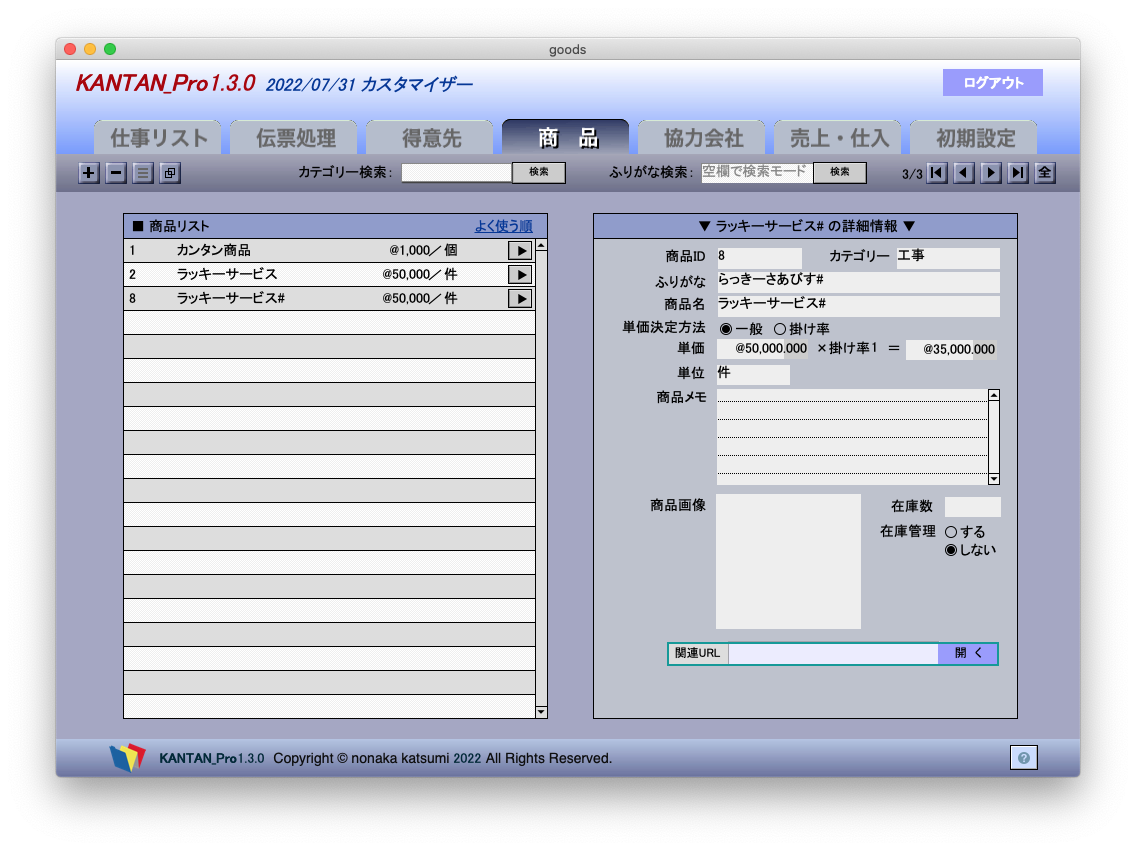This screenshot has width=1136, height=851.
Task: Click into the 商品メモ text area
Action: click(853, 437)
